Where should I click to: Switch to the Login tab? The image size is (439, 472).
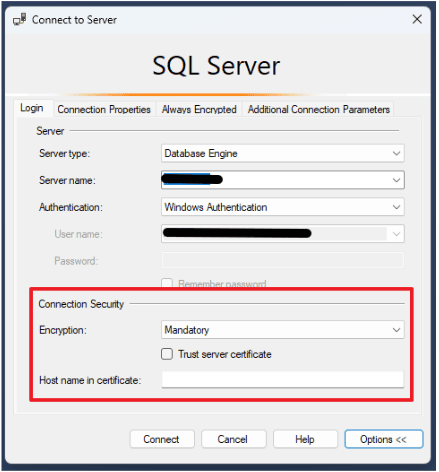32,108
